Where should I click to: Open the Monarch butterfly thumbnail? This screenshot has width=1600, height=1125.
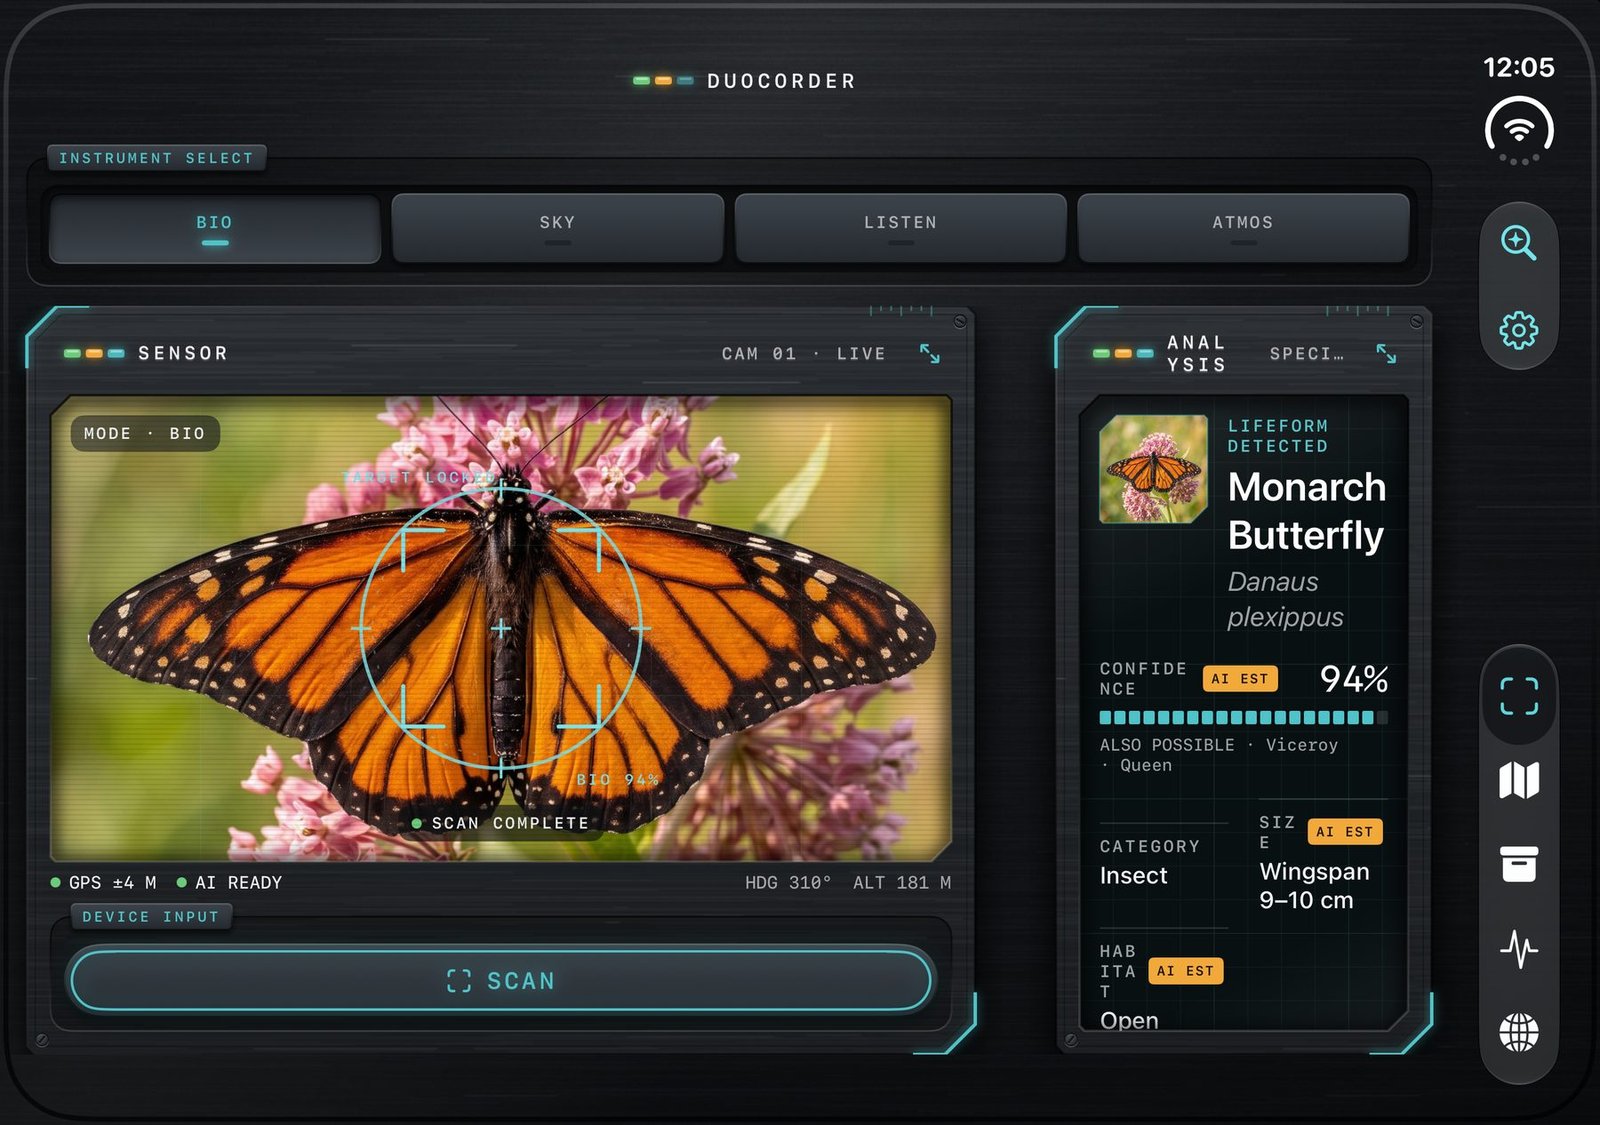pos(1153,469)
